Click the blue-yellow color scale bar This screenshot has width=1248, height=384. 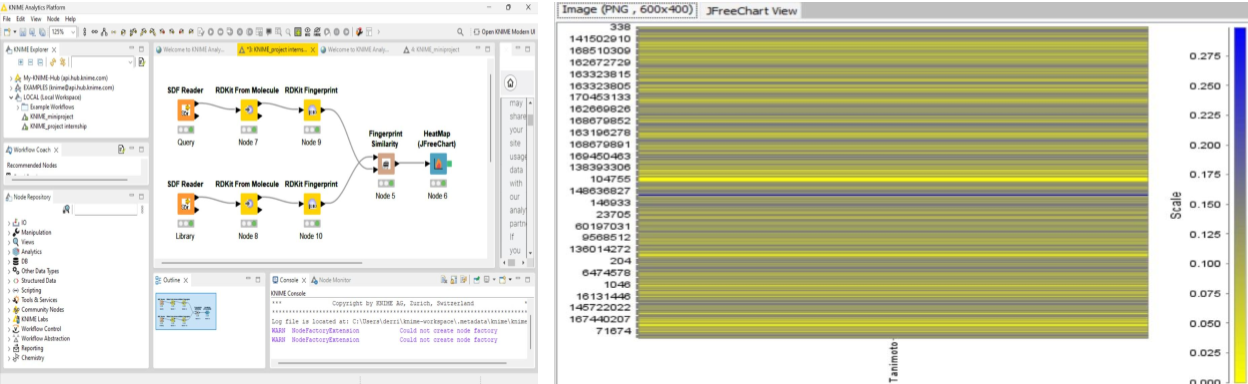(1240, 204)
